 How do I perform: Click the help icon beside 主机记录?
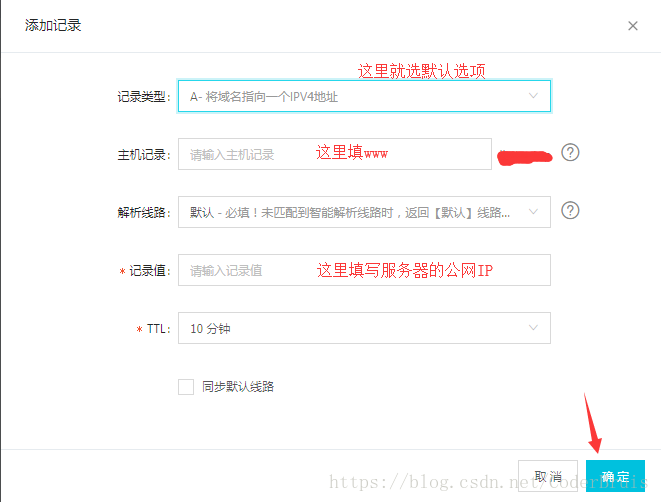570,153
